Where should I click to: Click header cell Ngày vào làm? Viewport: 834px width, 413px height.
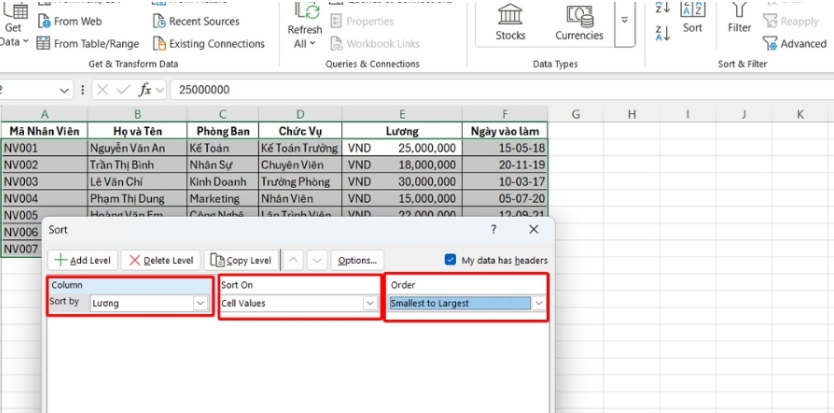[x=505, y=131]
